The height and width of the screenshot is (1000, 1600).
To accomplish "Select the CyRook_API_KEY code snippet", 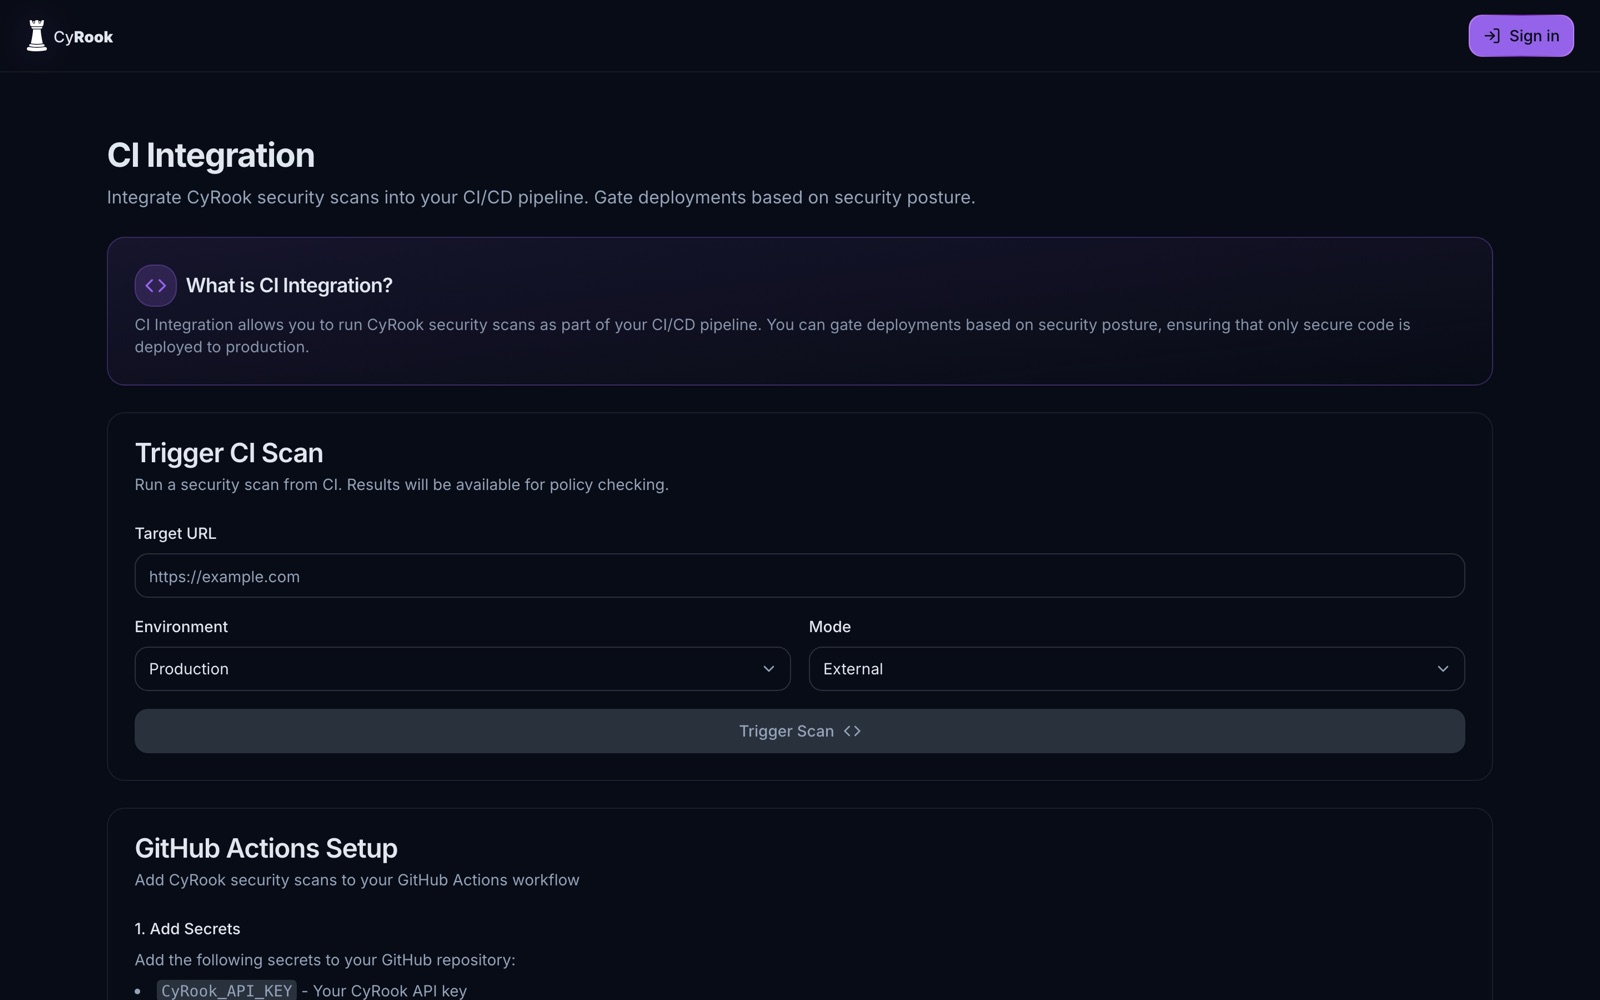I will click(227, 991).
